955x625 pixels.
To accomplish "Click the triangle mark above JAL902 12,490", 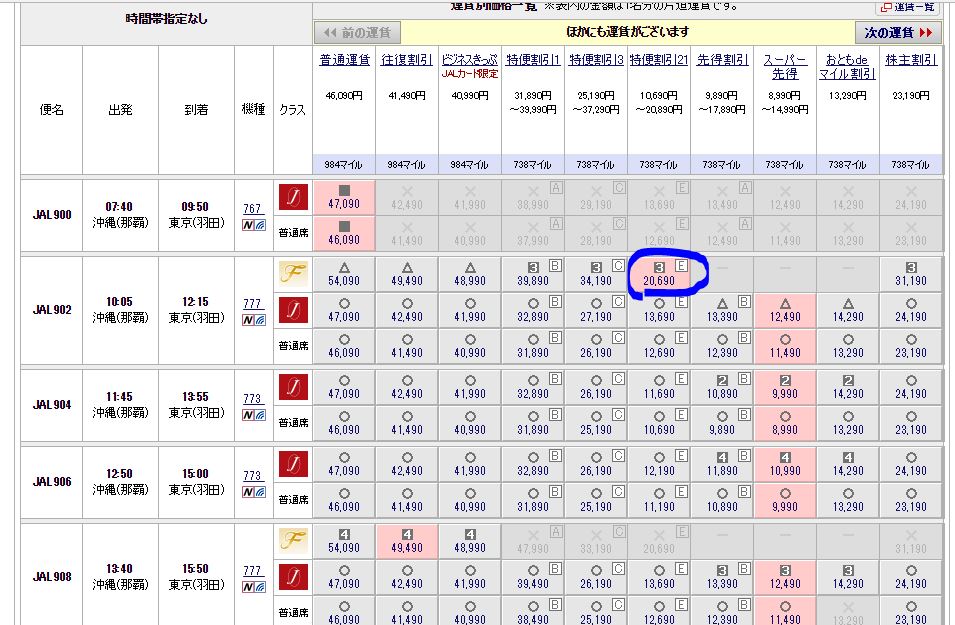I will coord(785,303).
